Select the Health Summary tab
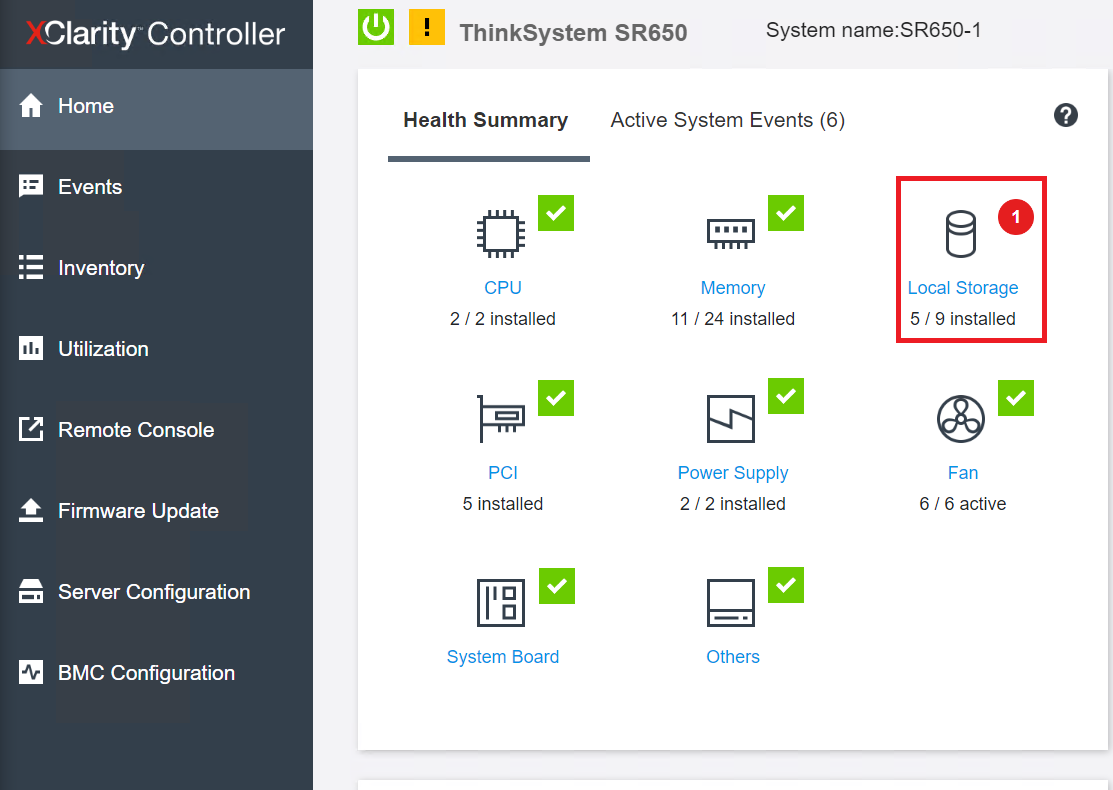Viewport: 1113px width, 790px height. point(486,120)
